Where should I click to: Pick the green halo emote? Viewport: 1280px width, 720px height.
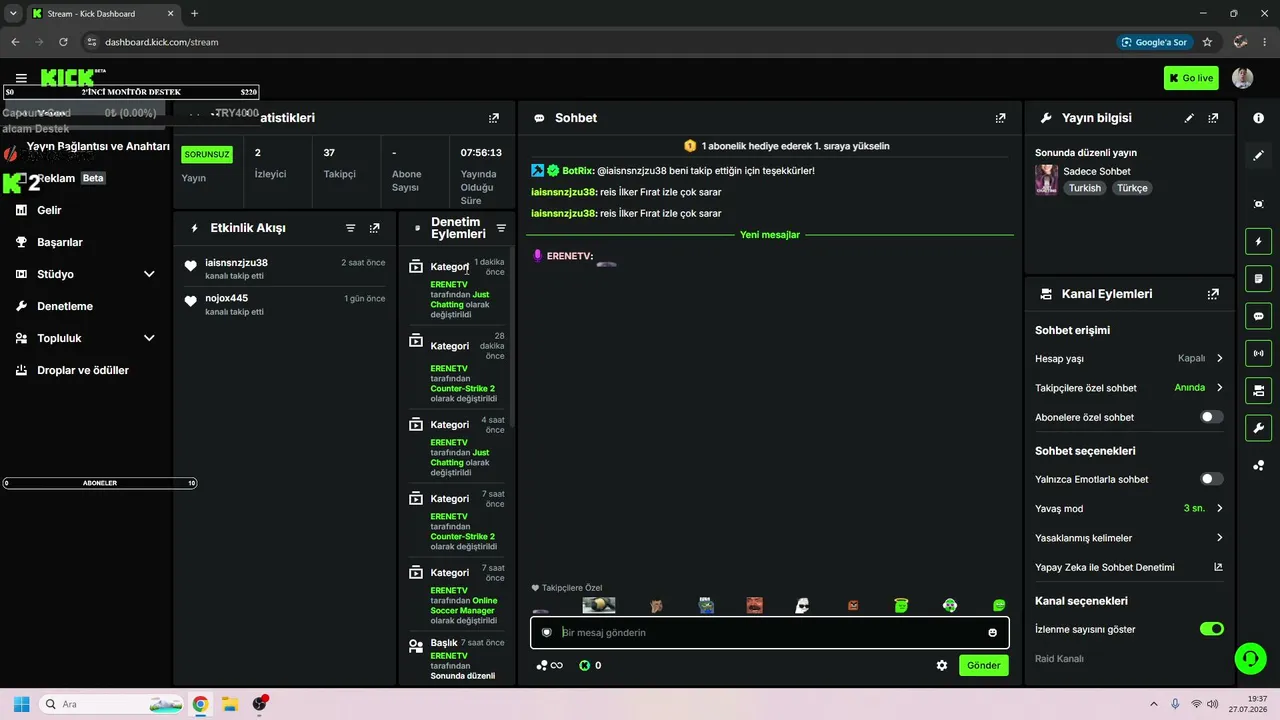pos(901,605)
